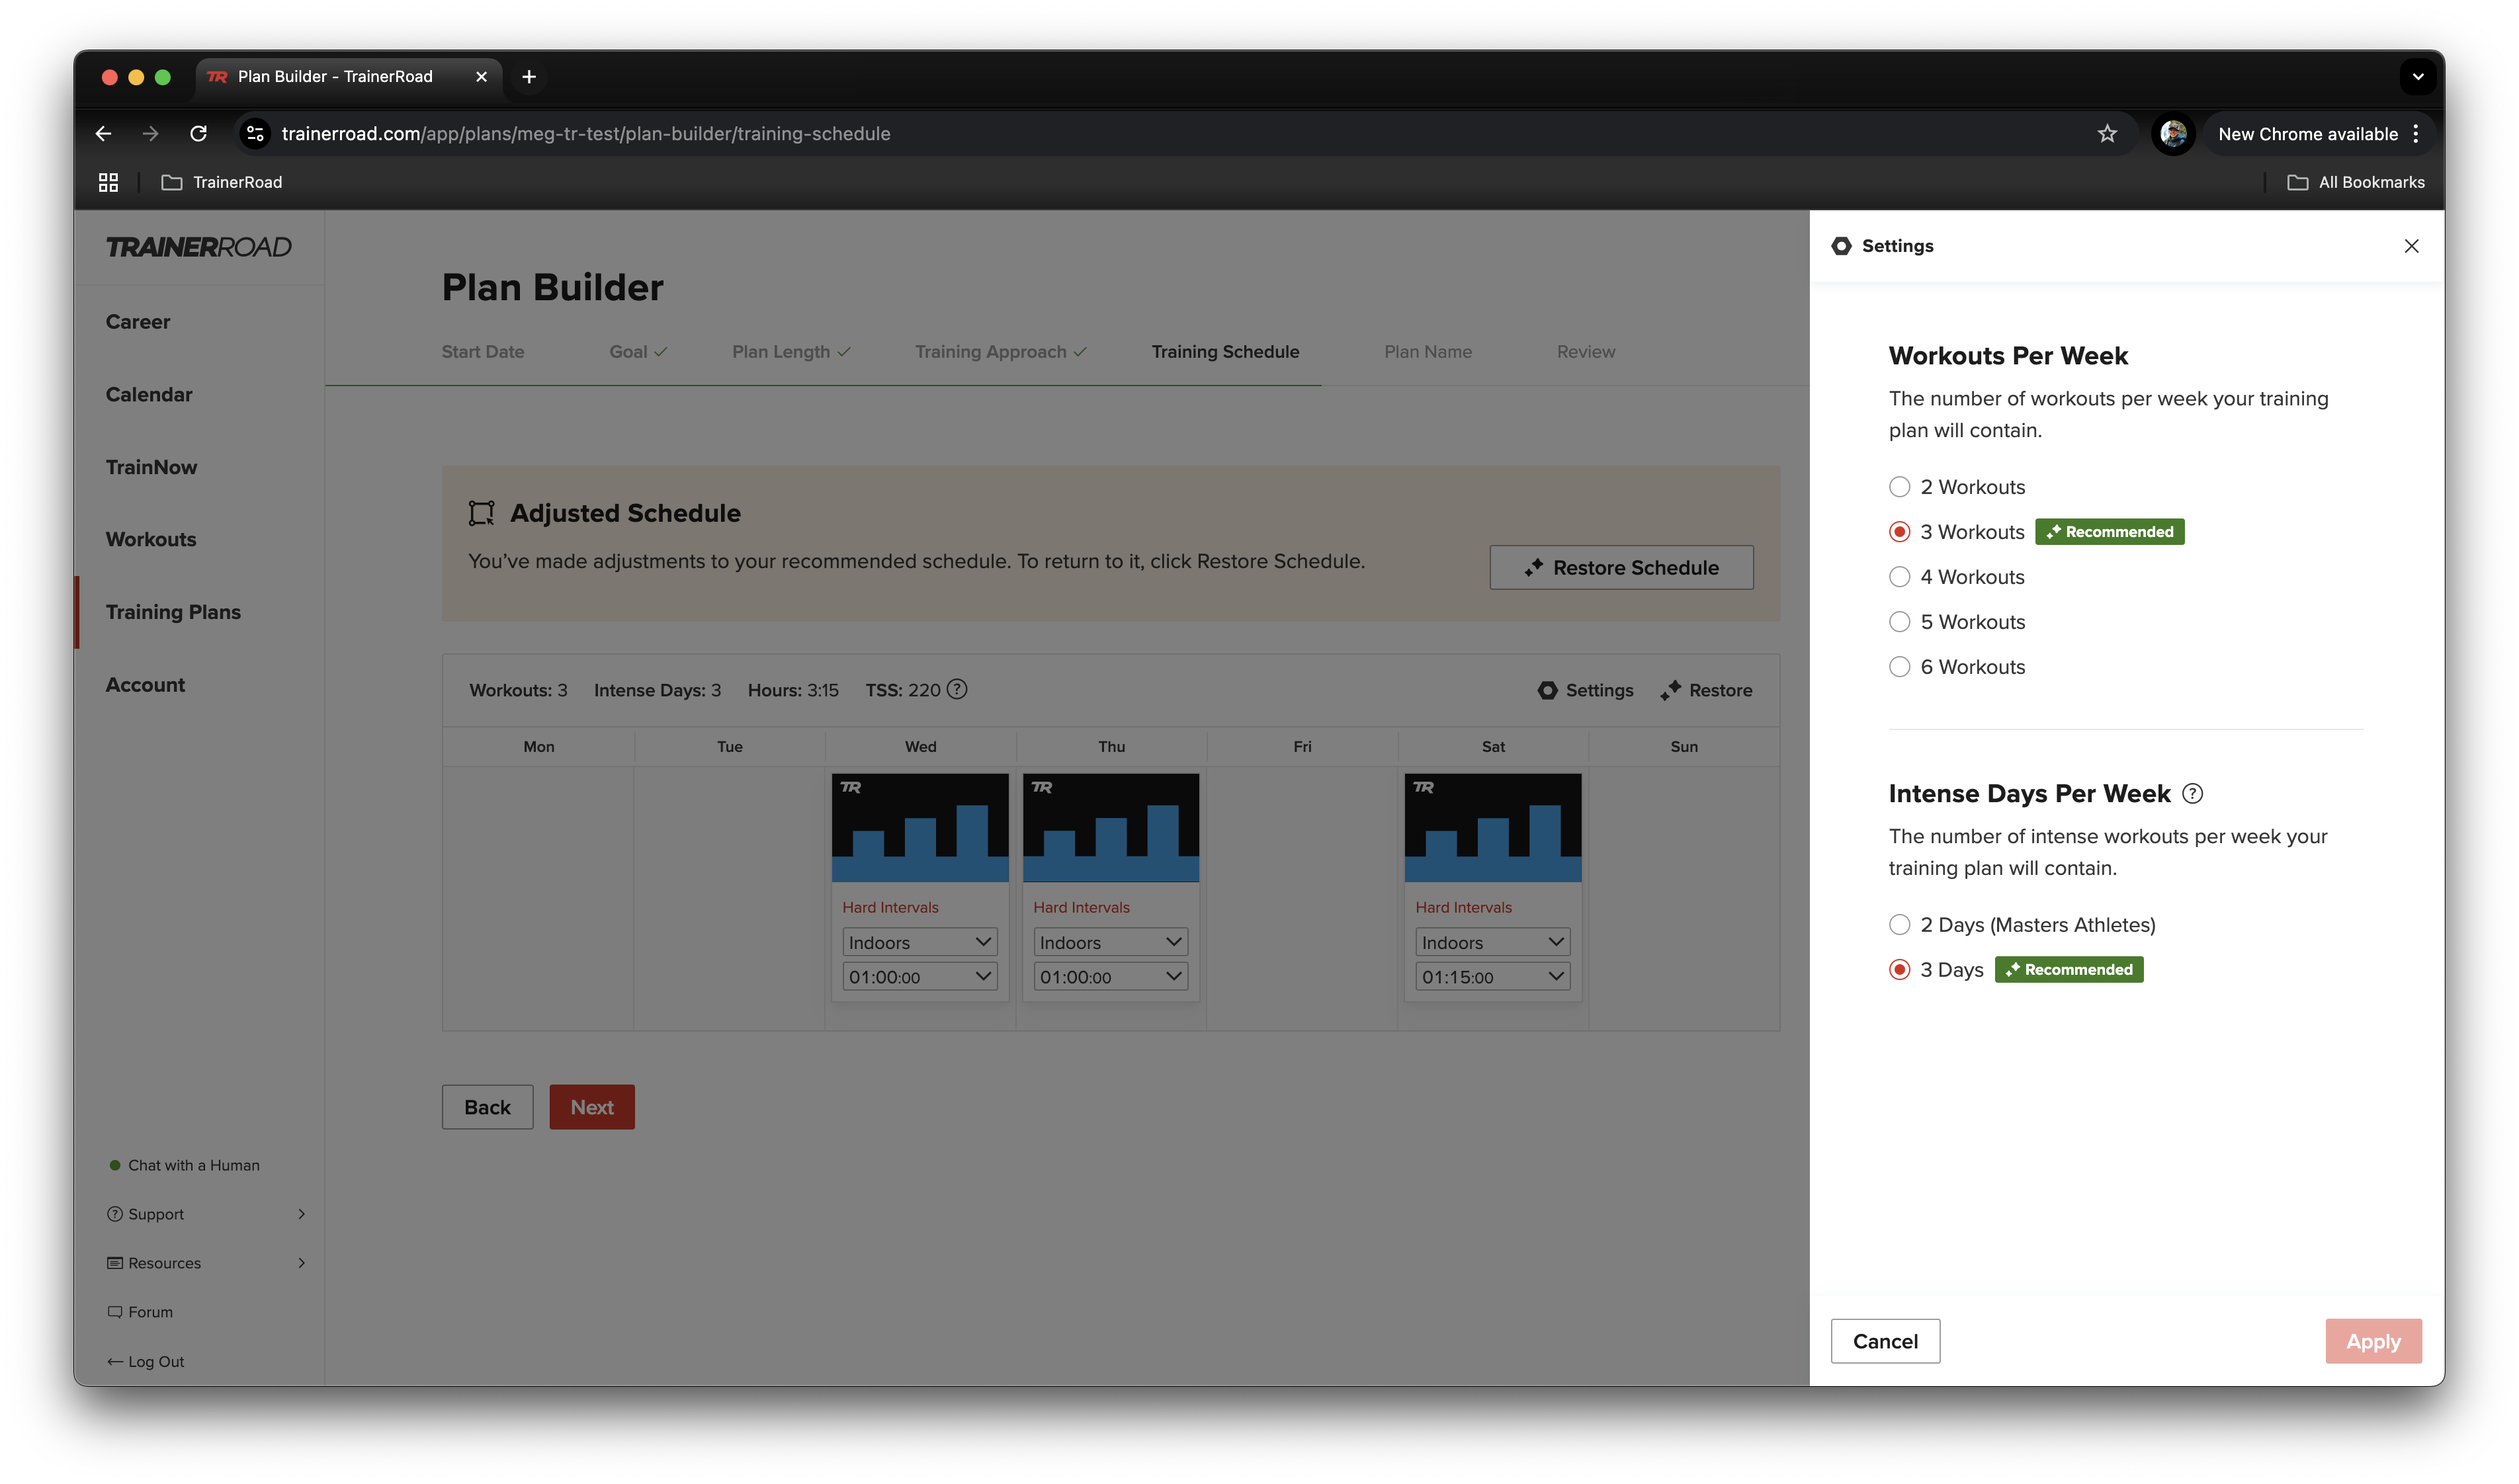Select 3 Workouts per week
This screenshot has width=2519, height=1484.
pos(1956,532)
